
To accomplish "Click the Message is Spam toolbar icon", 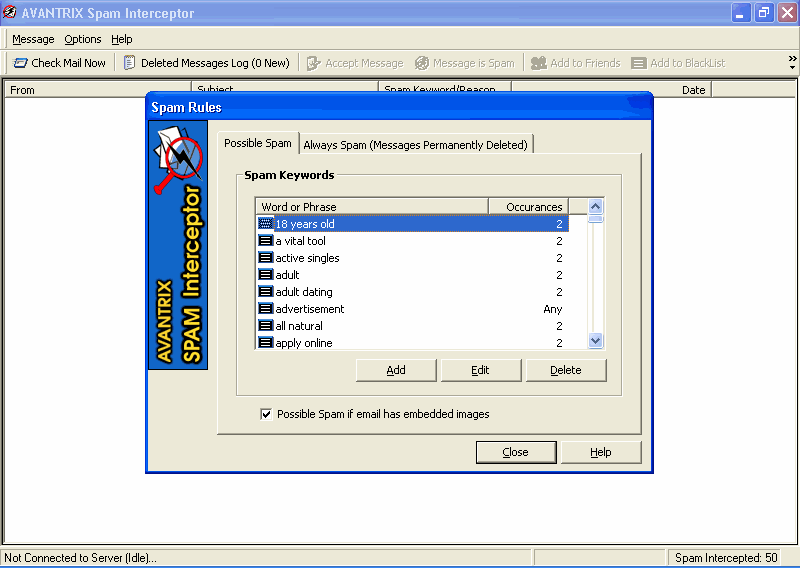I will (x=422, y=63).
